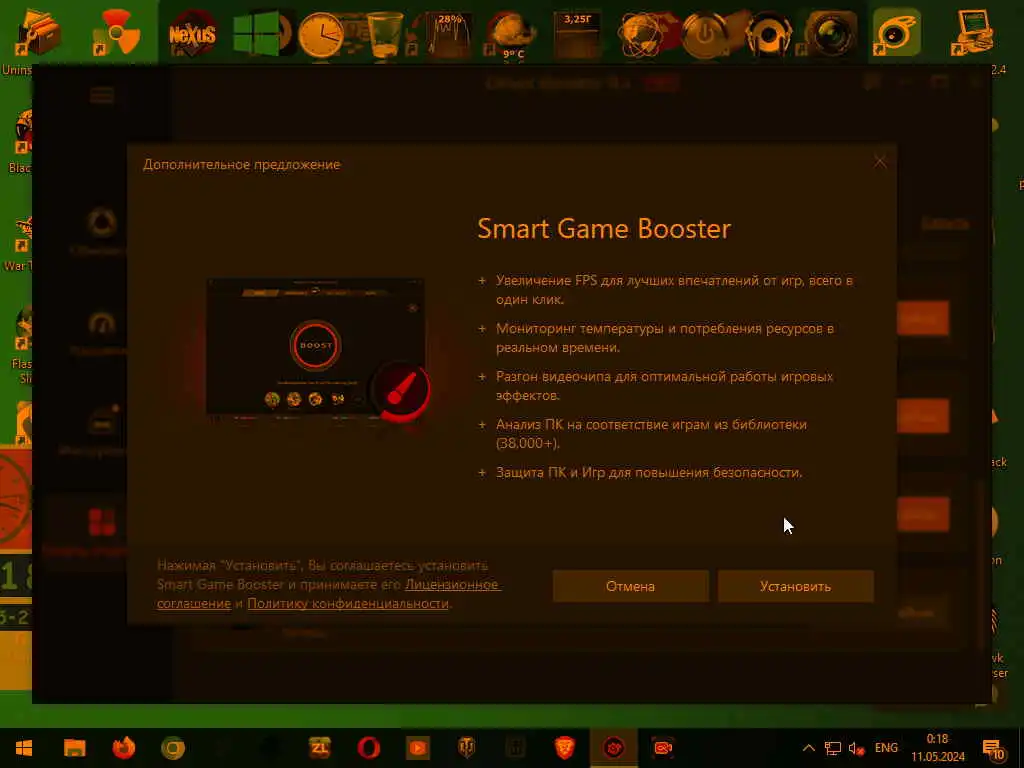Click the red squares sidebar icon in Driver Booster

click(x=101, y=521)
